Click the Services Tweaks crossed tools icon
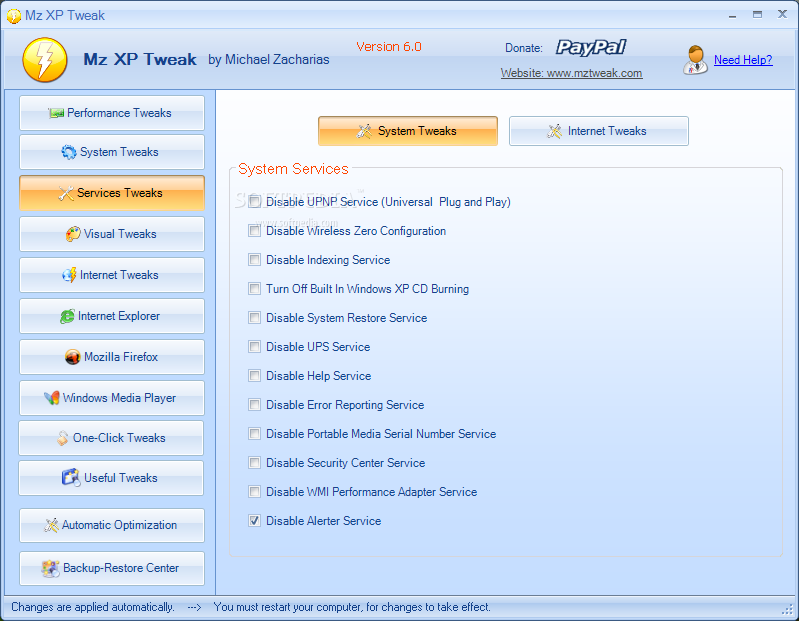799x621 pixels. coord(66,193)
